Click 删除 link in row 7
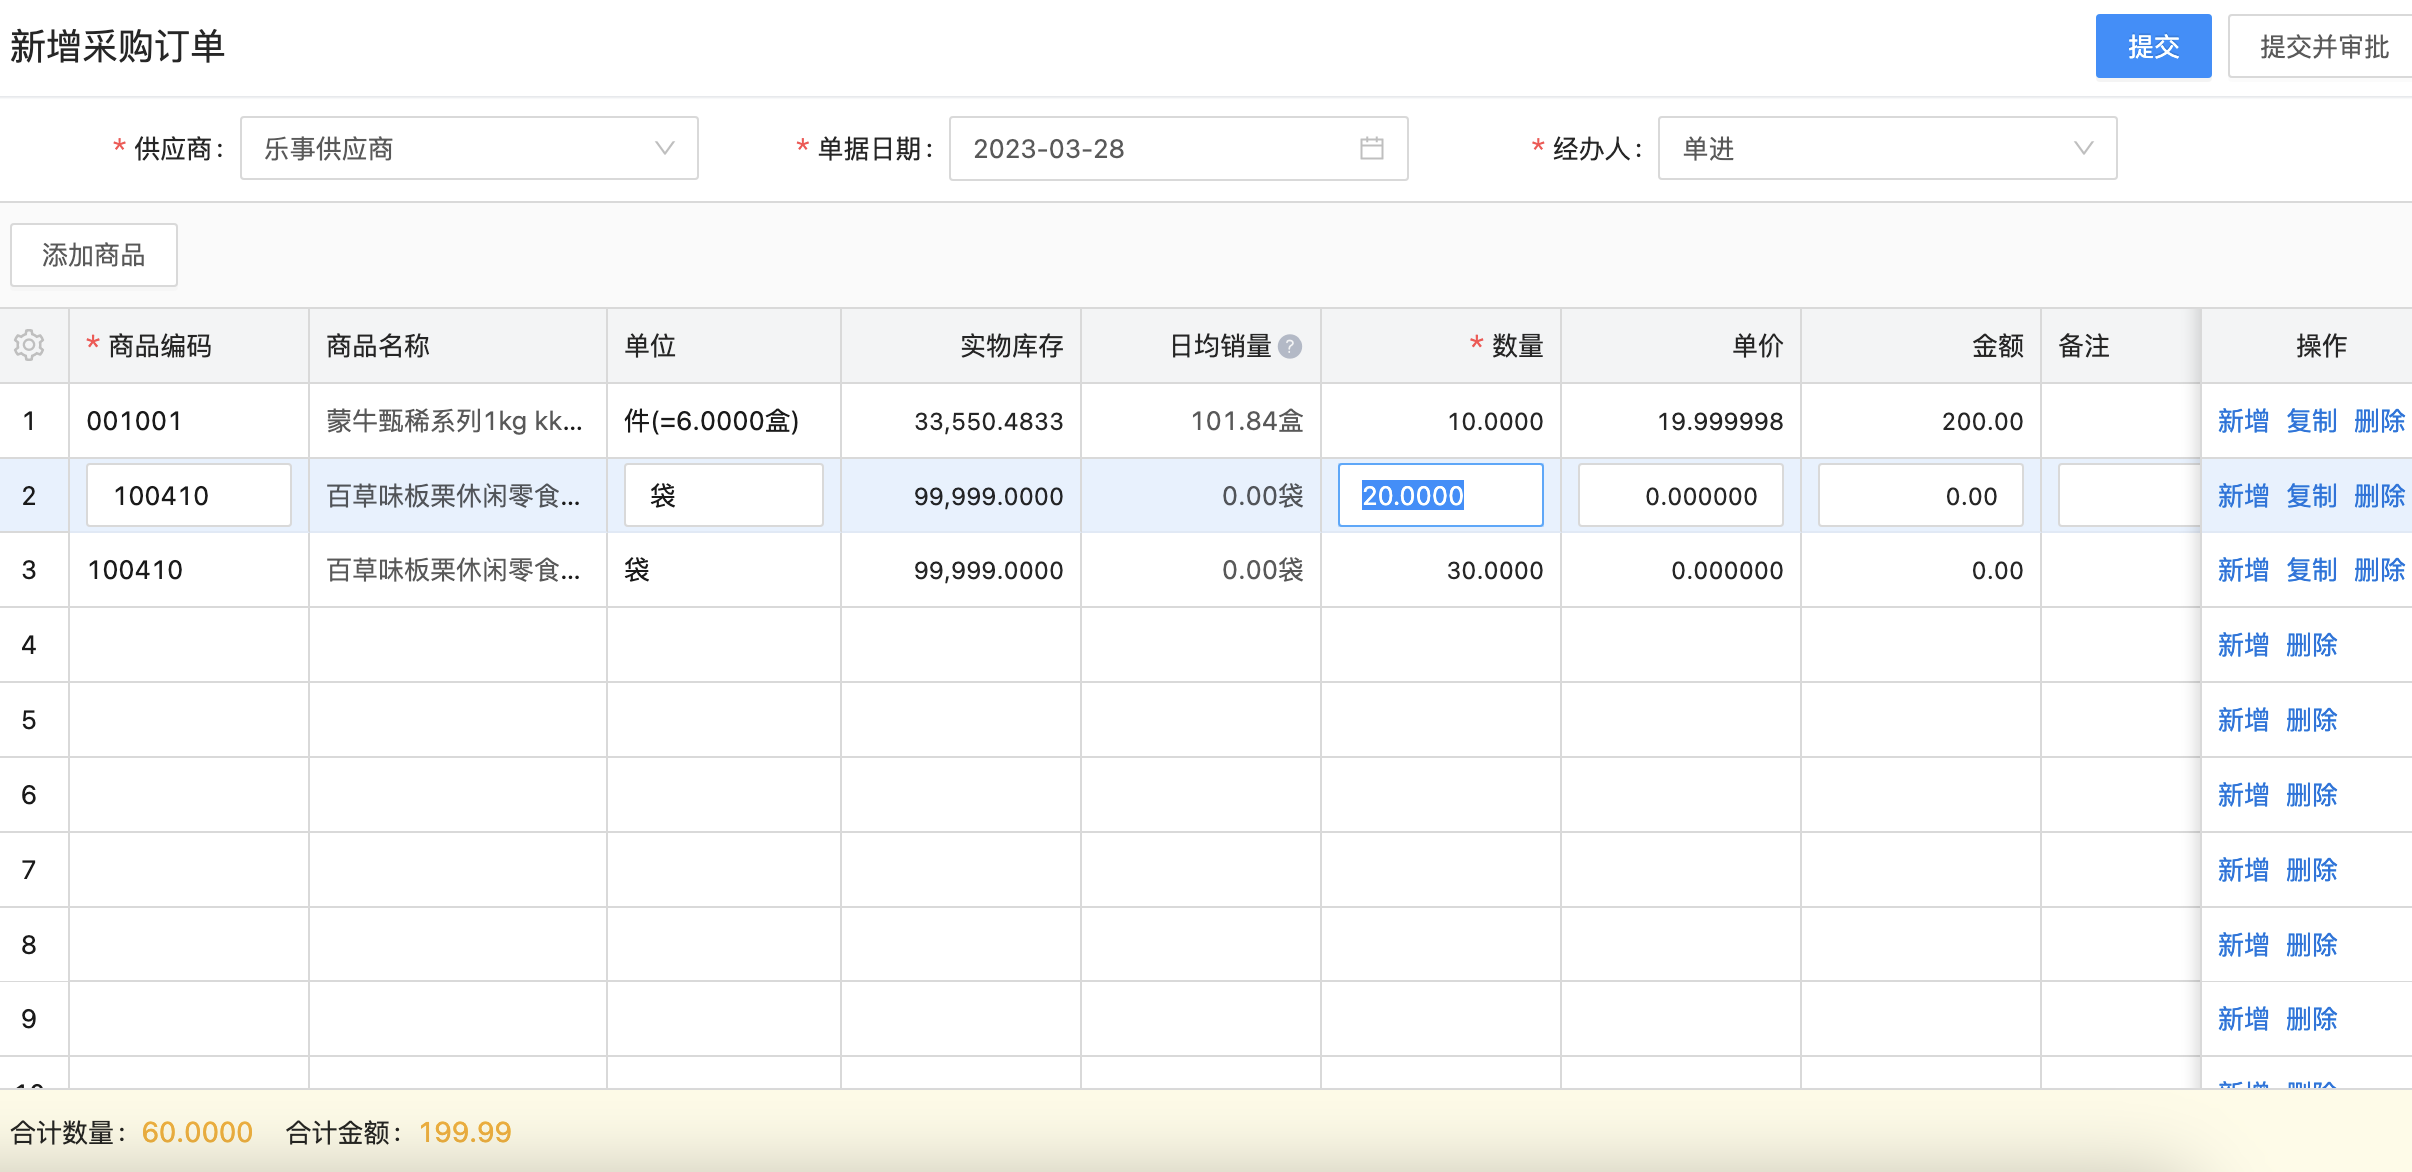 pos(2311,870)
